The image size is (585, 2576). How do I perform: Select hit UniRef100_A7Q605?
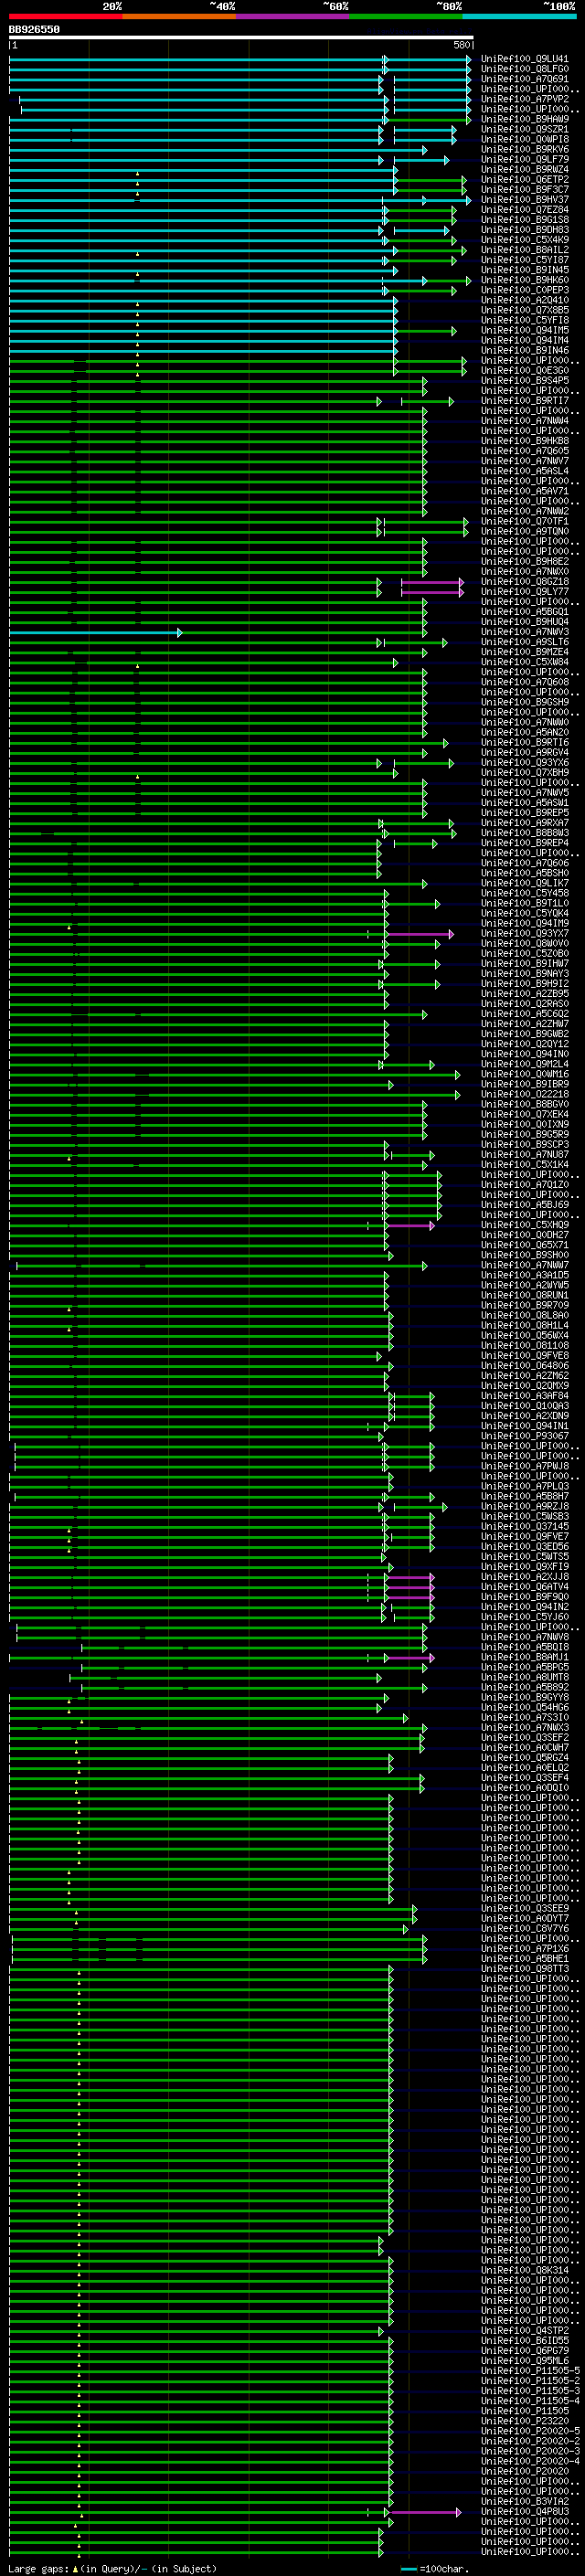[x=525, y=451]
